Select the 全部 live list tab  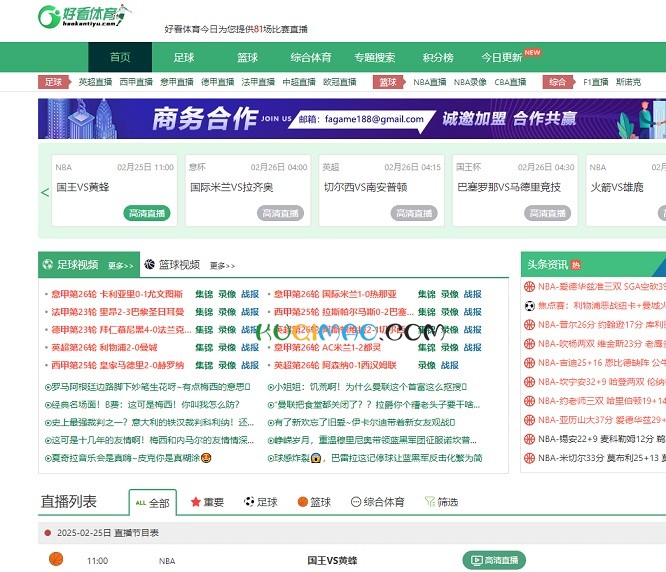pos(152,503)
